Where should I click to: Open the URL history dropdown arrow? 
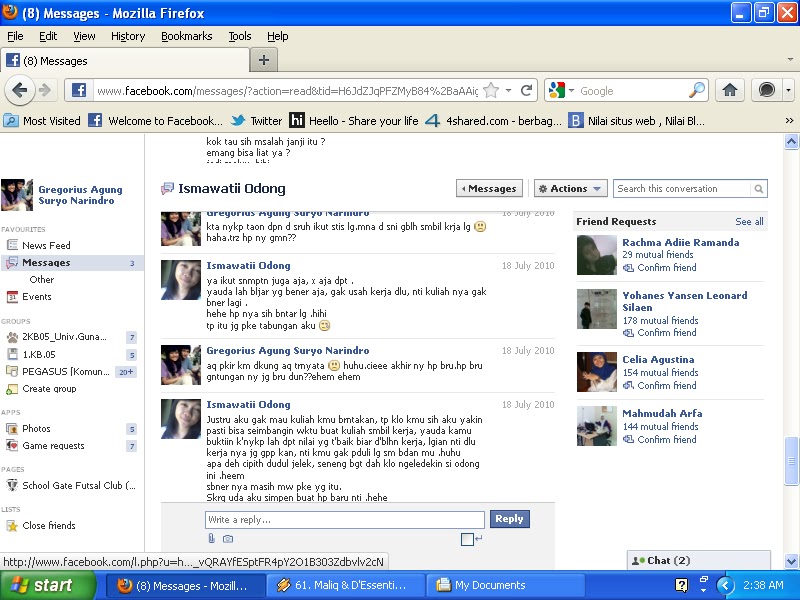click(x=509, y=90)
